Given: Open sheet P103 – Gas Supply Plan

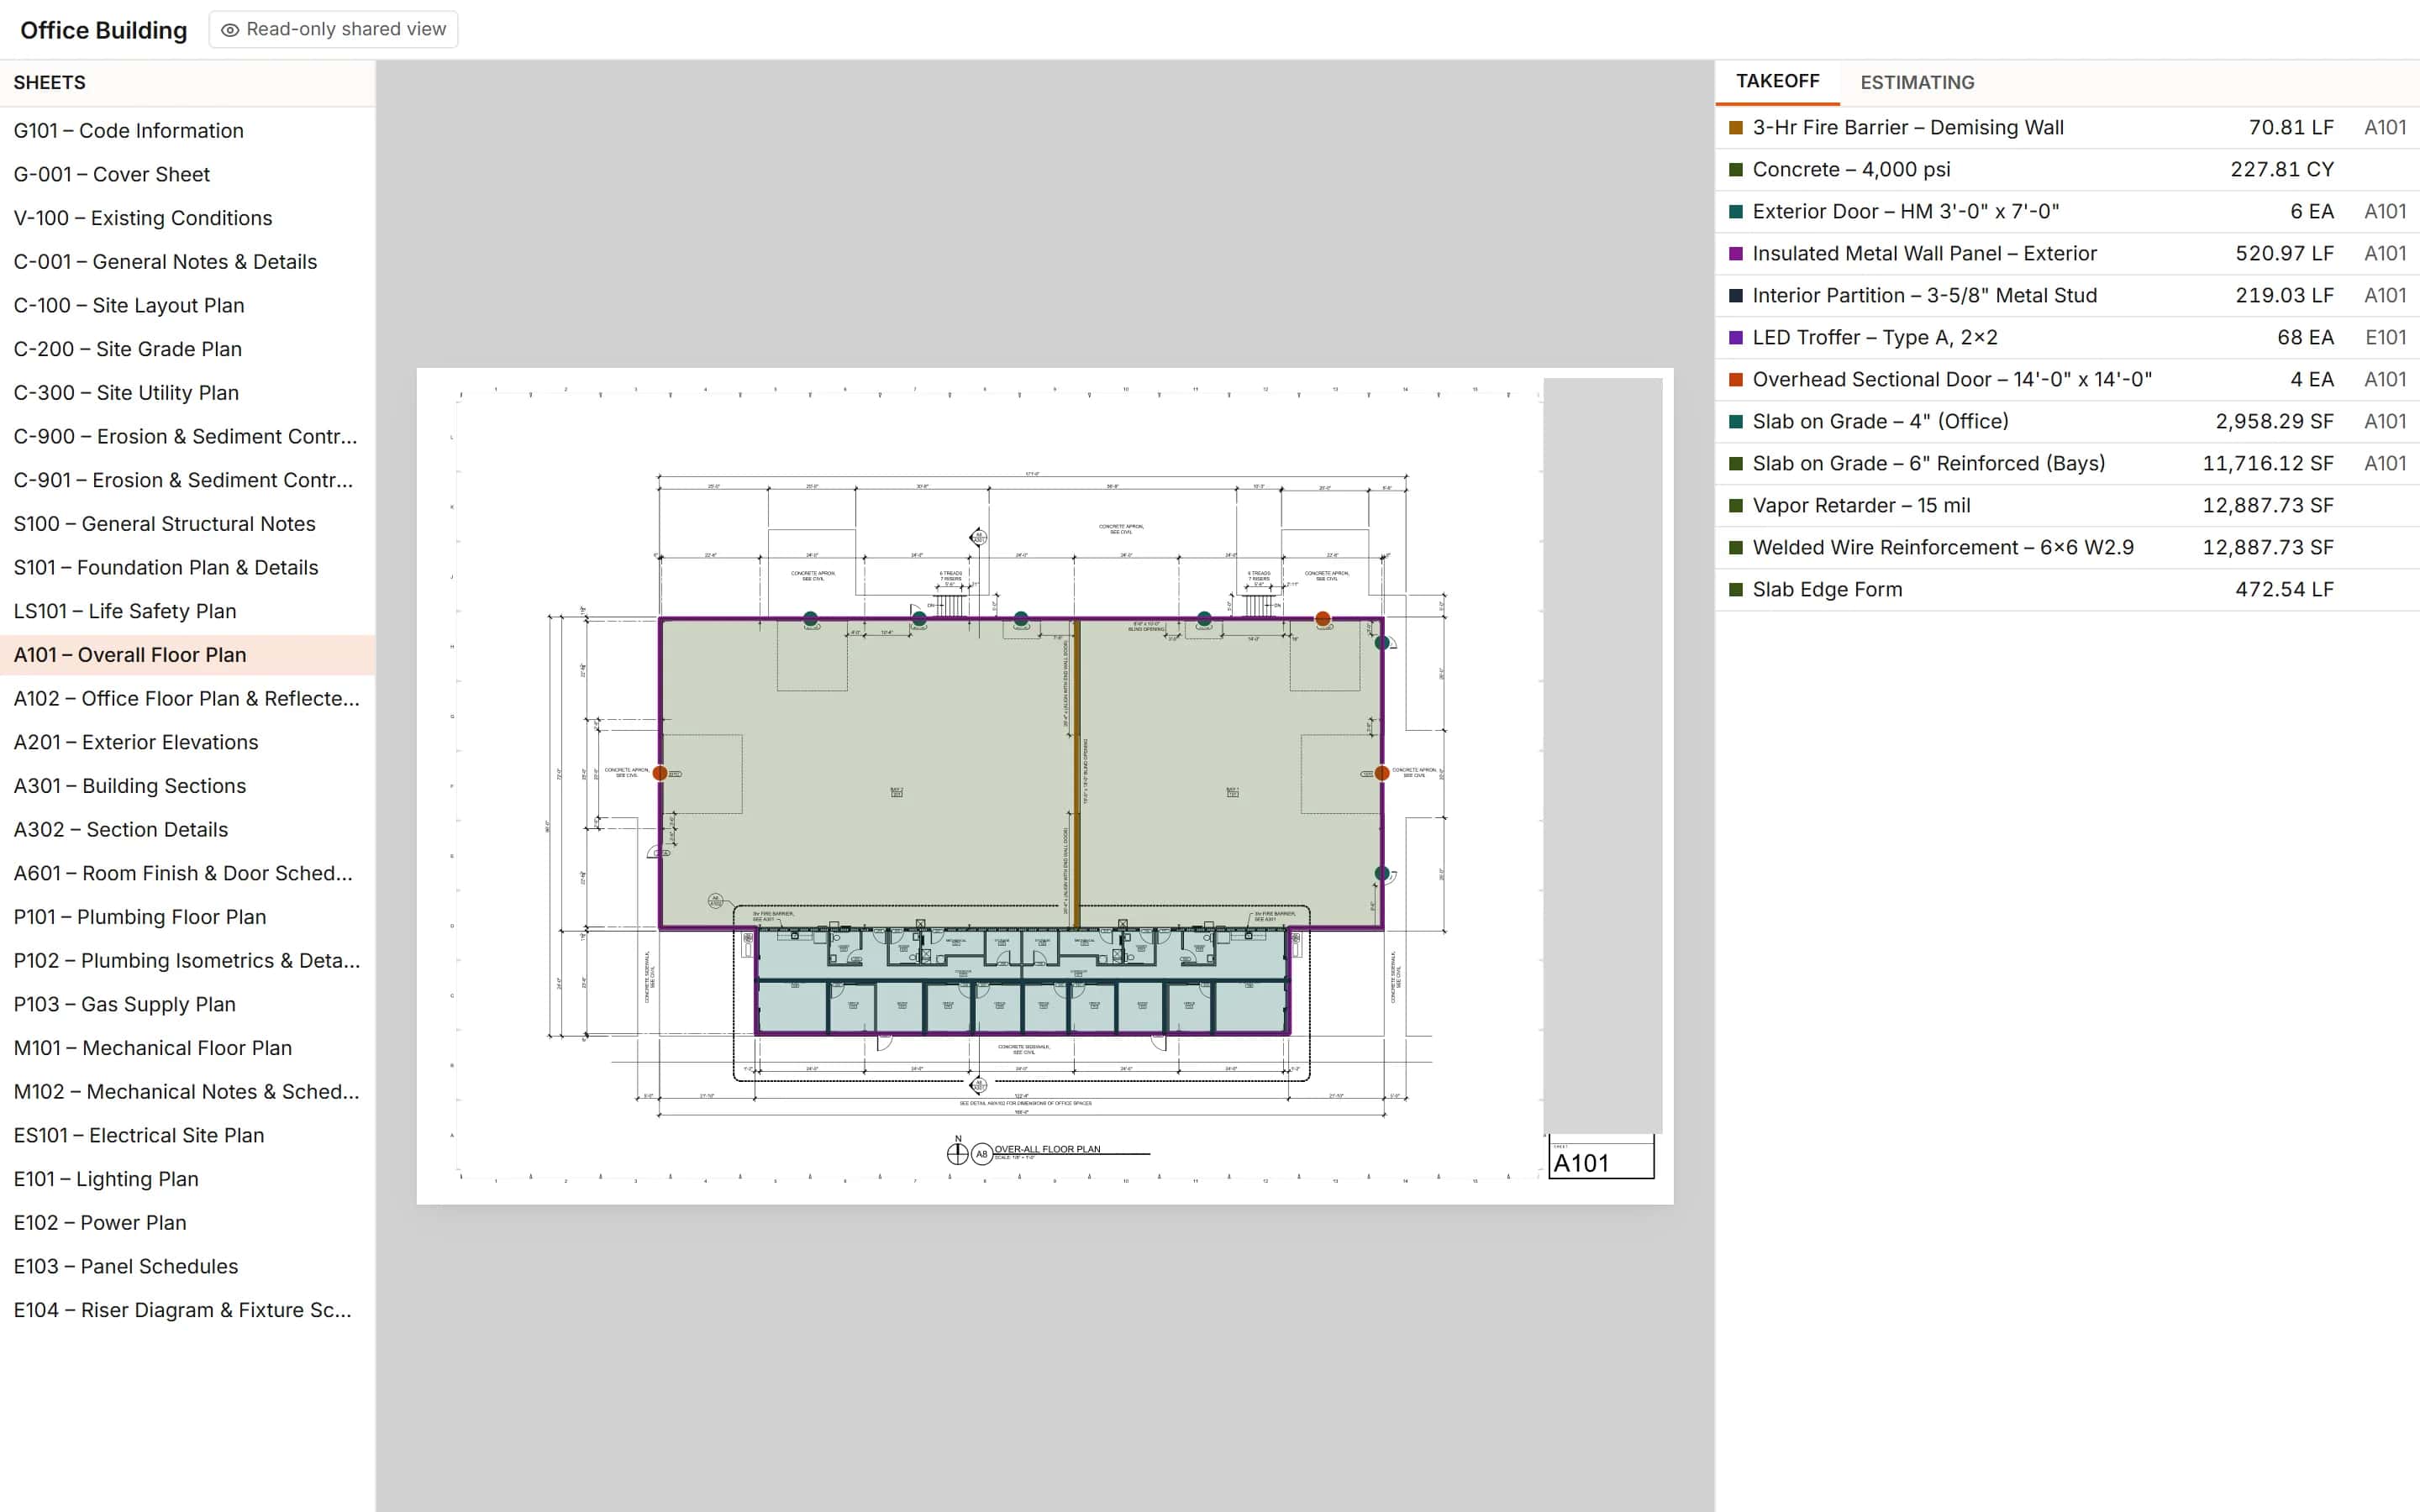Looking at the screenshot, I should pyautogui.click(x=187, y=1004).
